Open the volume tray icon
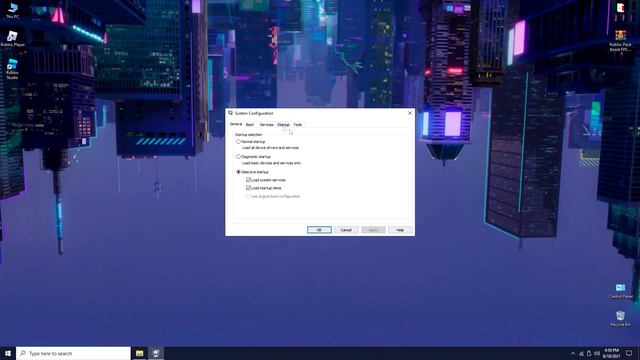Screen dimensions: 640x360 597,353
